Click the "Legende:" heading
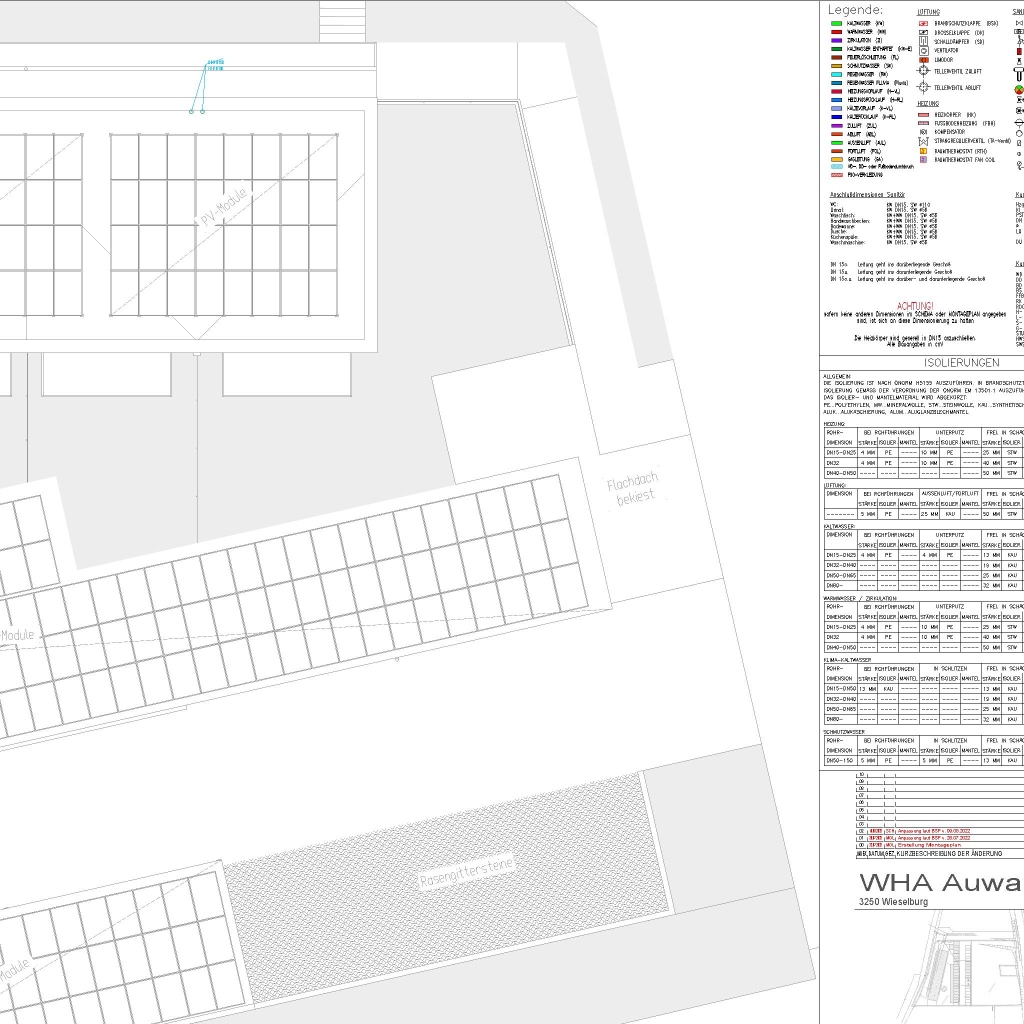 pyautogui.click(x=855, y=10)
